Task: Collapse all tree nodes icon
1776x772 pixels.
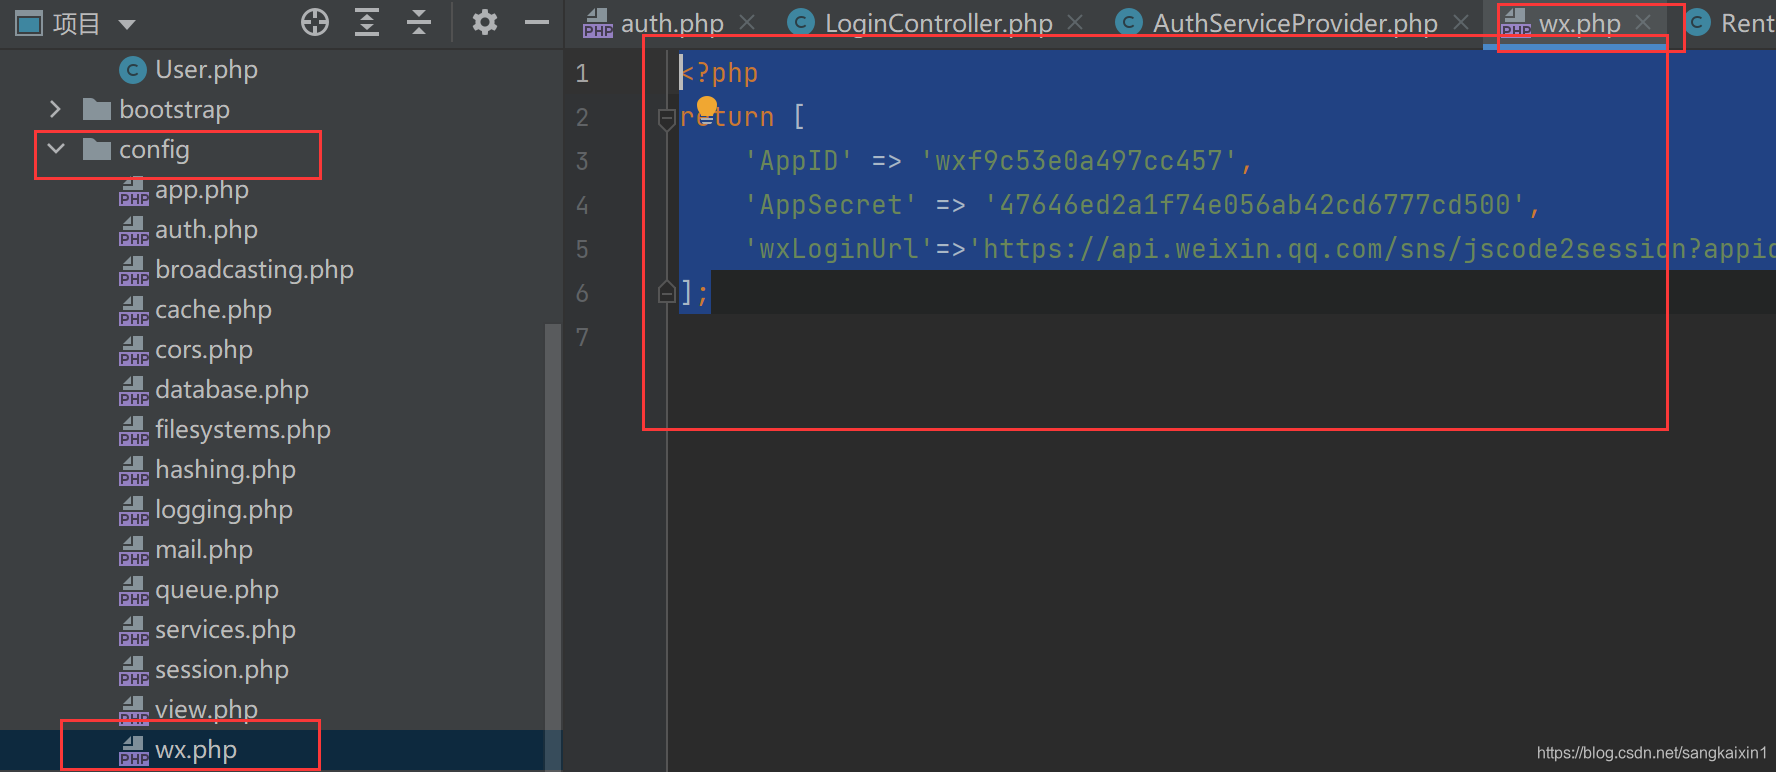Action: pos(419,22)
